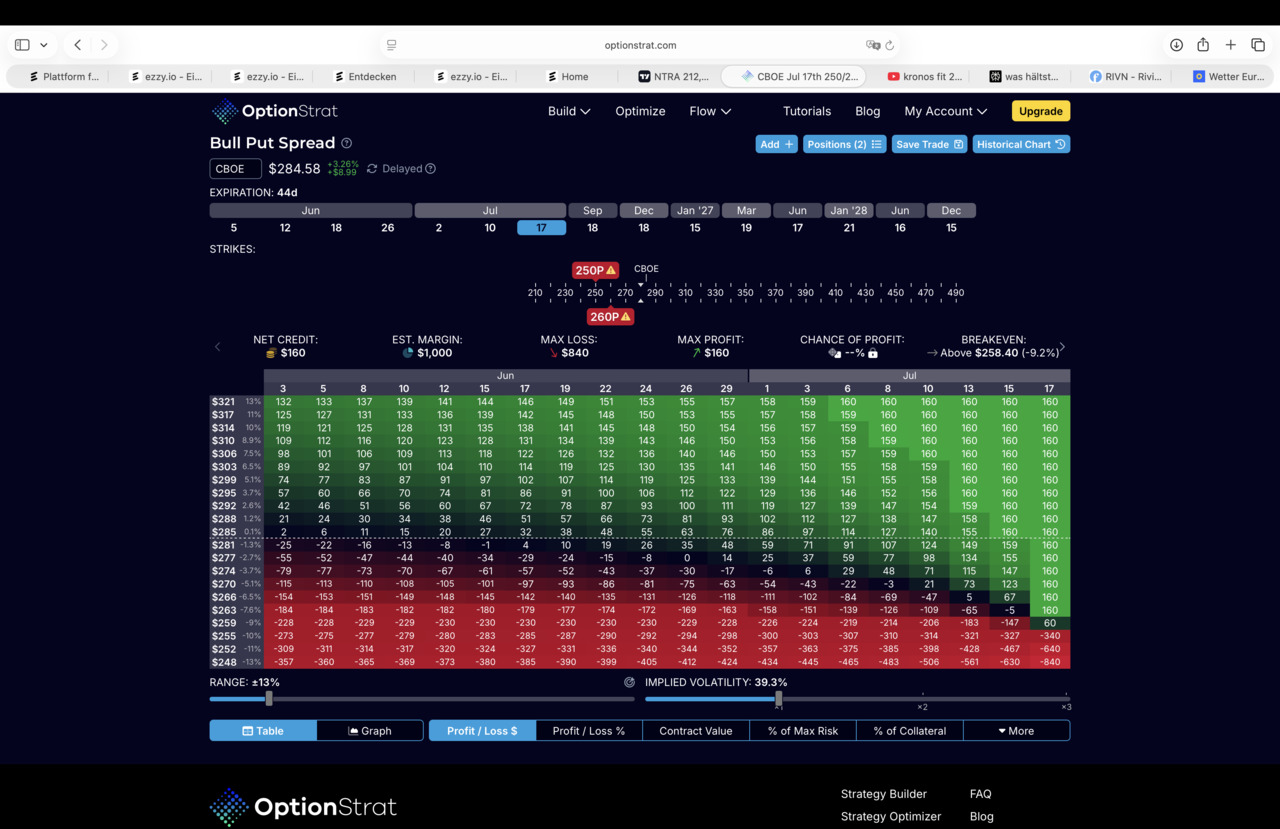This screenshot has height=829, width=1280.
Task: Switch to Graph view
Action: pos(370,731)
